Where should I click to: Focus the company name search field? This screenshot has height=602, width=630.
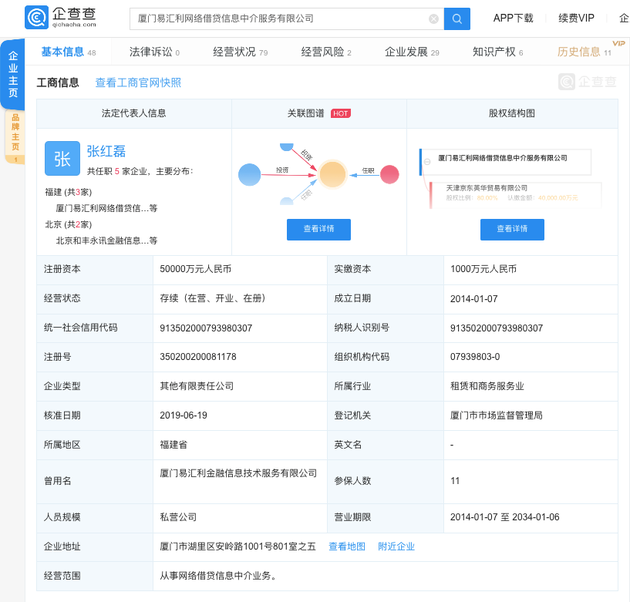click(280, 19)
